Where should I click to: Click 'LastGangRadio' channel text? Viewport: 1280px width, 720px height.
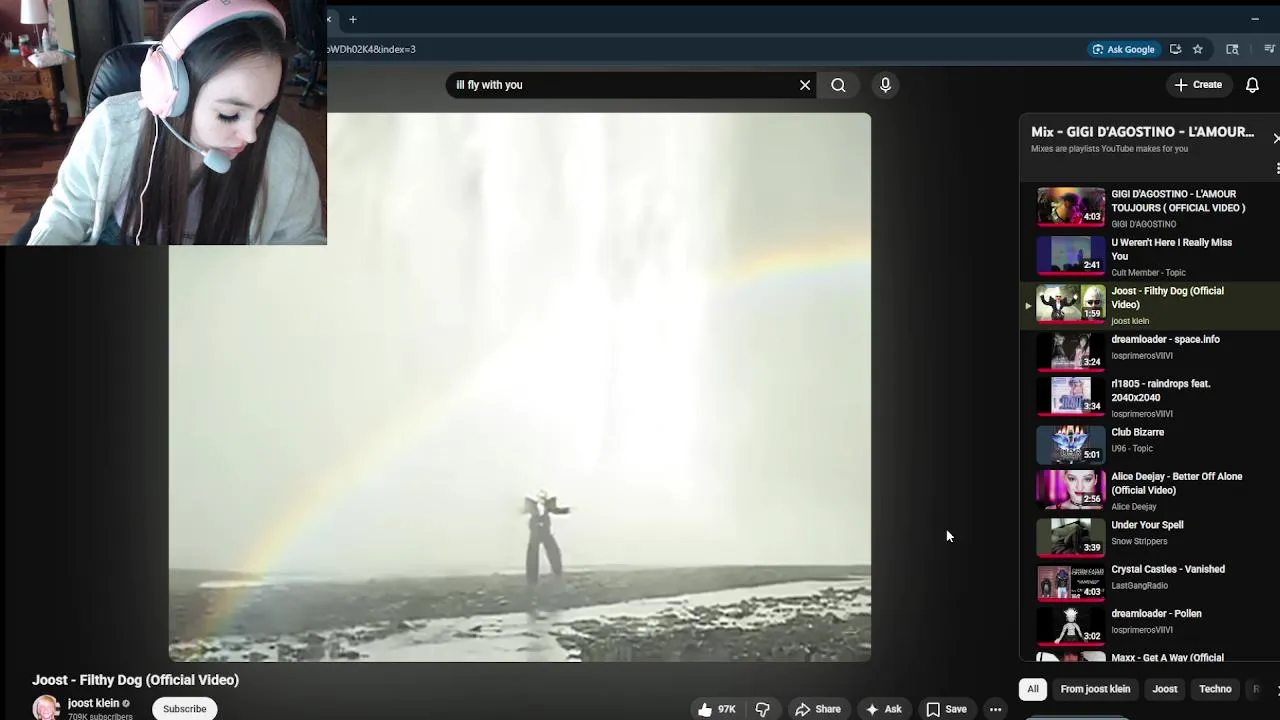tap(1140, 586)
